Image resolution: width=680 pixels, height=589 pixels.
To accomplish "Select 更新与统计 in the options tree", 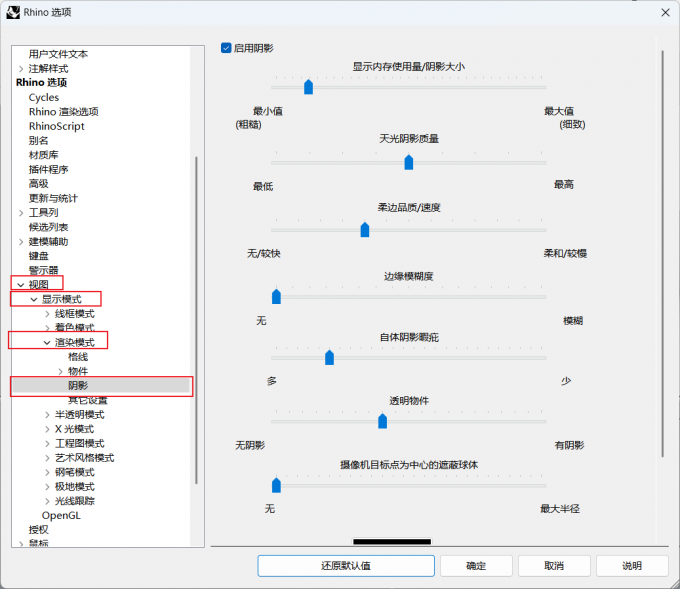I will coord(53,198).
